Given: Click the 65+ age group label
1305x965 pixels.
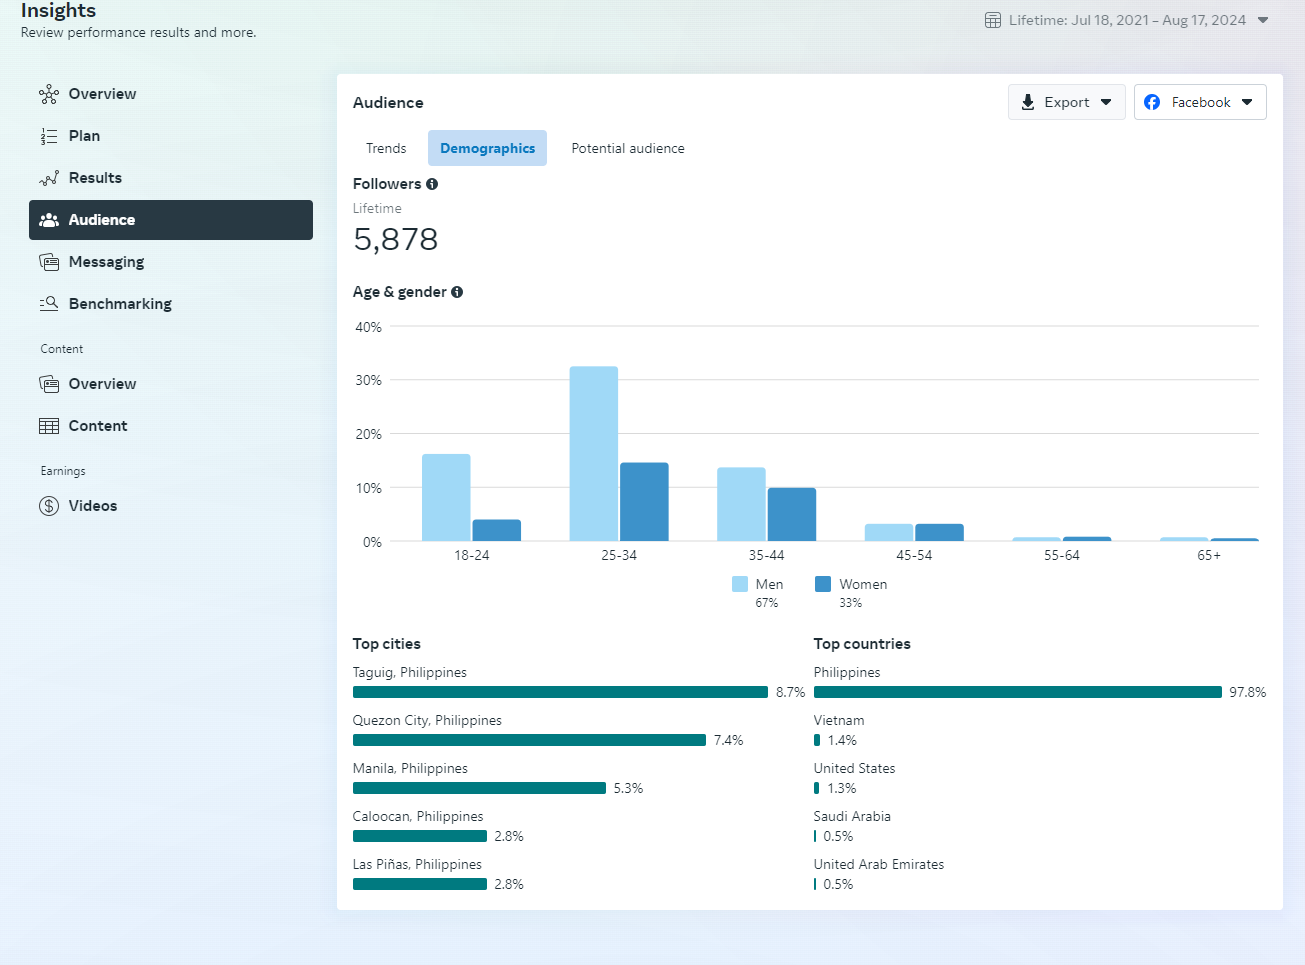Looking at the screenshot, I should coord(1209,555).
